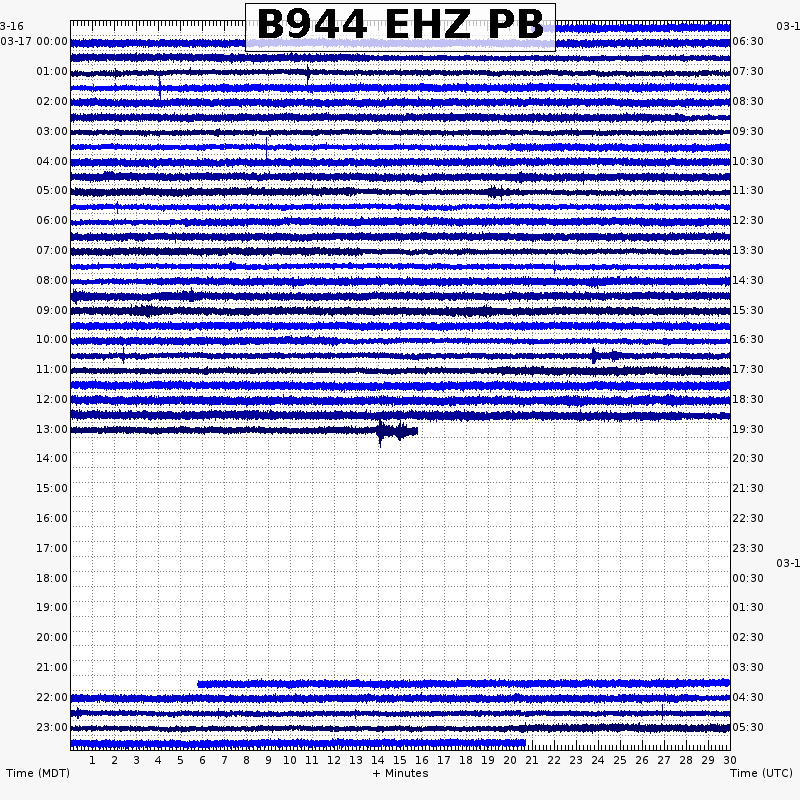The width and height of the screenshot is (800, 800).
Task: Click the 00:30 UTC time label
Action: (x=748, y=579)
